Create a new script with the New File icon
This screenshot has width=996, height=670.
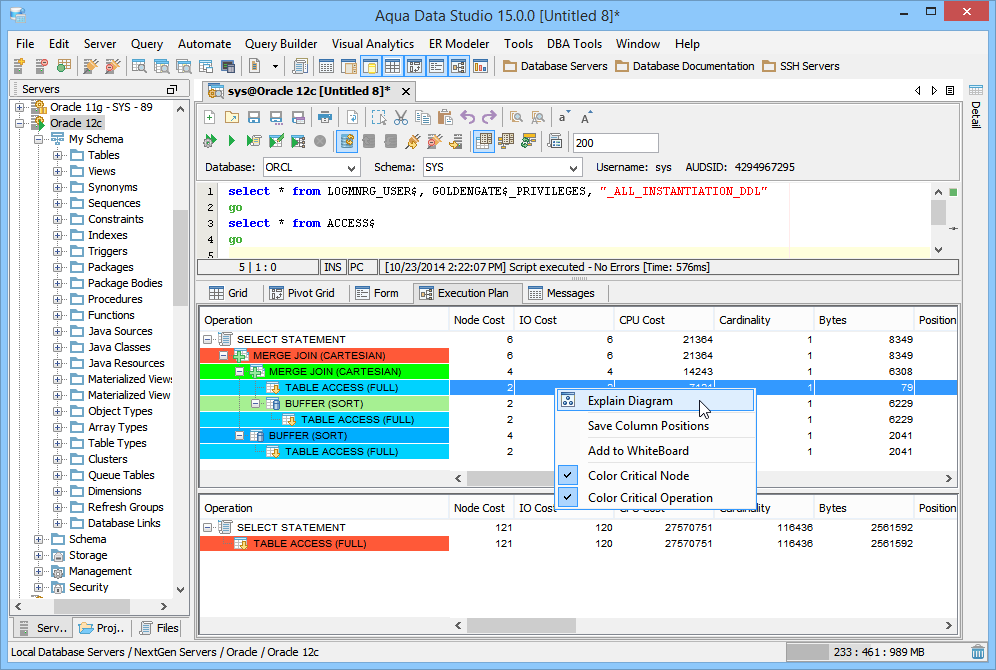pos(210,117)
